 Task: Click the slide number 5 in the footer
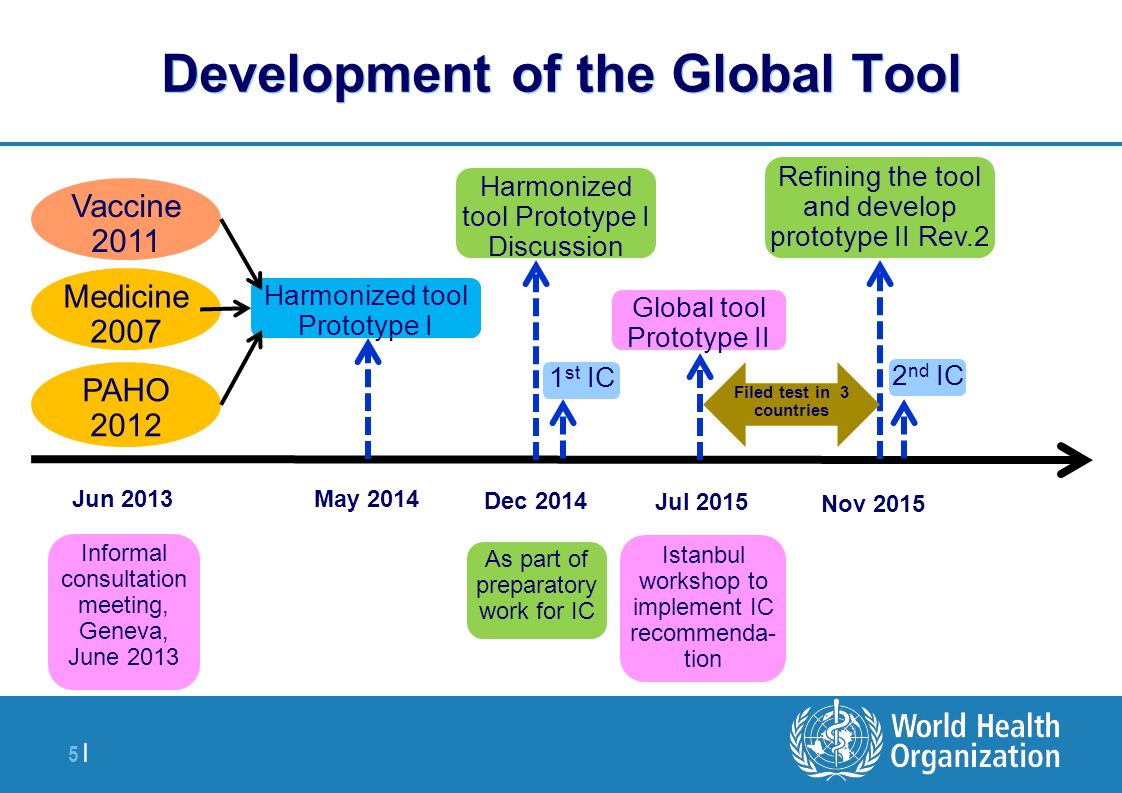tap(73, 754)
